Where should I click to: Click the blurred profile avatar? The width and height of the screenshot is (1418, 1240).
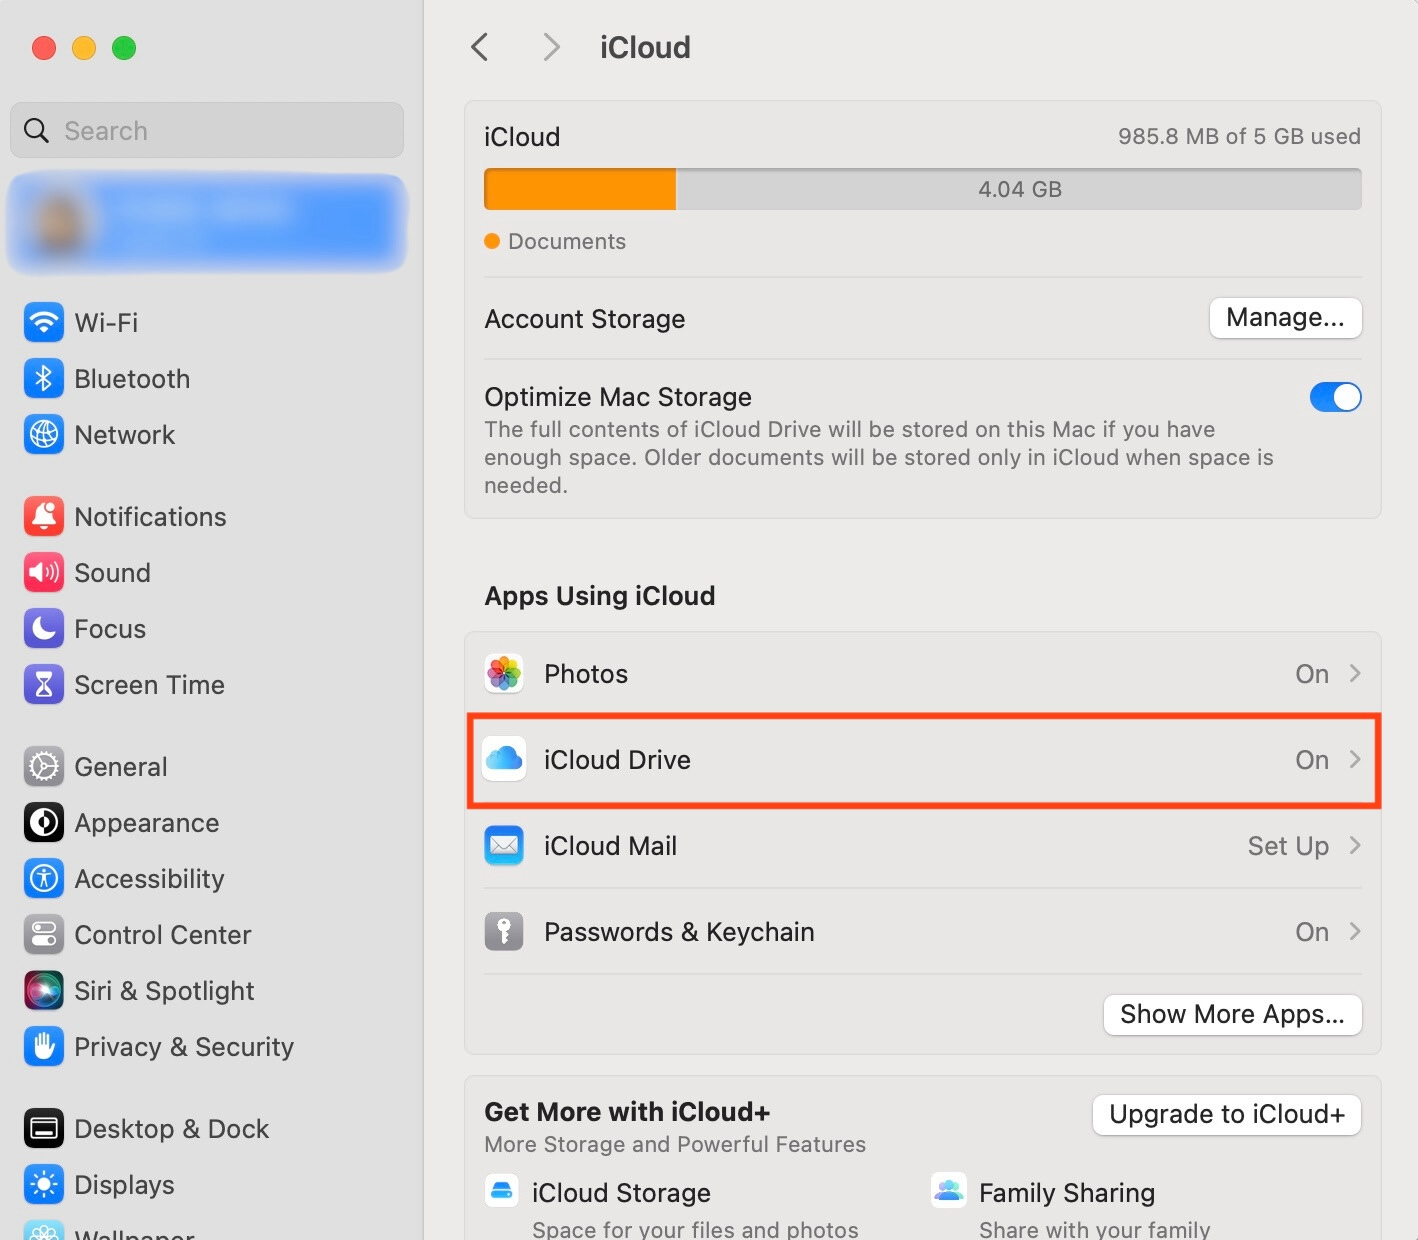point(58,222)
